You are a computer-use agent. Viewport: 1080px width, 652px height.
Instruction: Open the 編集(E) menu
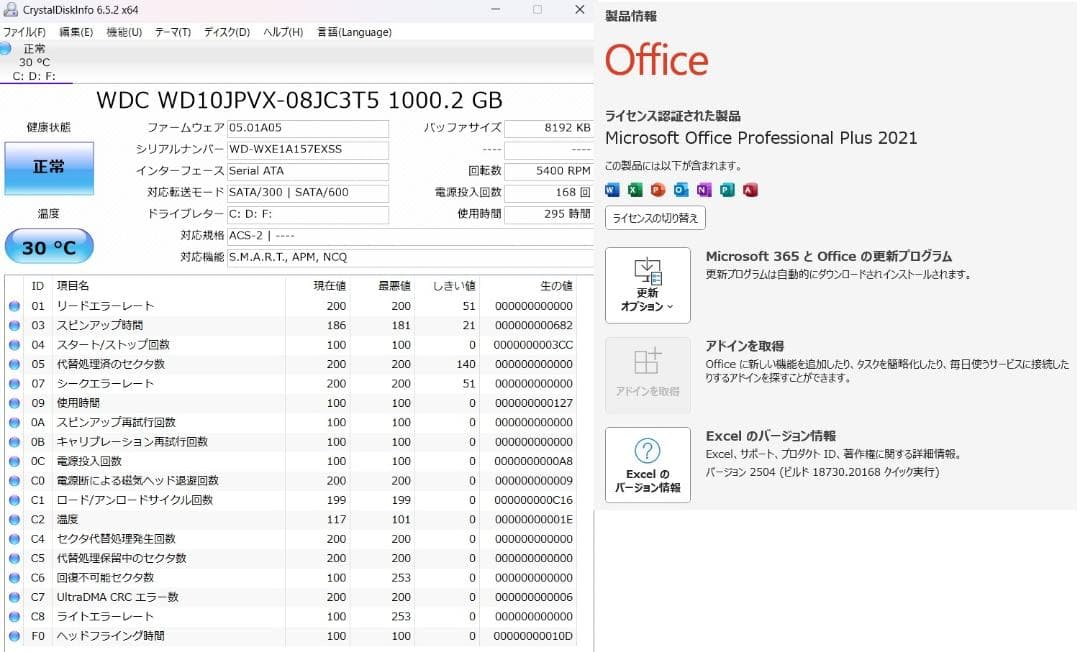click(76, 32)
